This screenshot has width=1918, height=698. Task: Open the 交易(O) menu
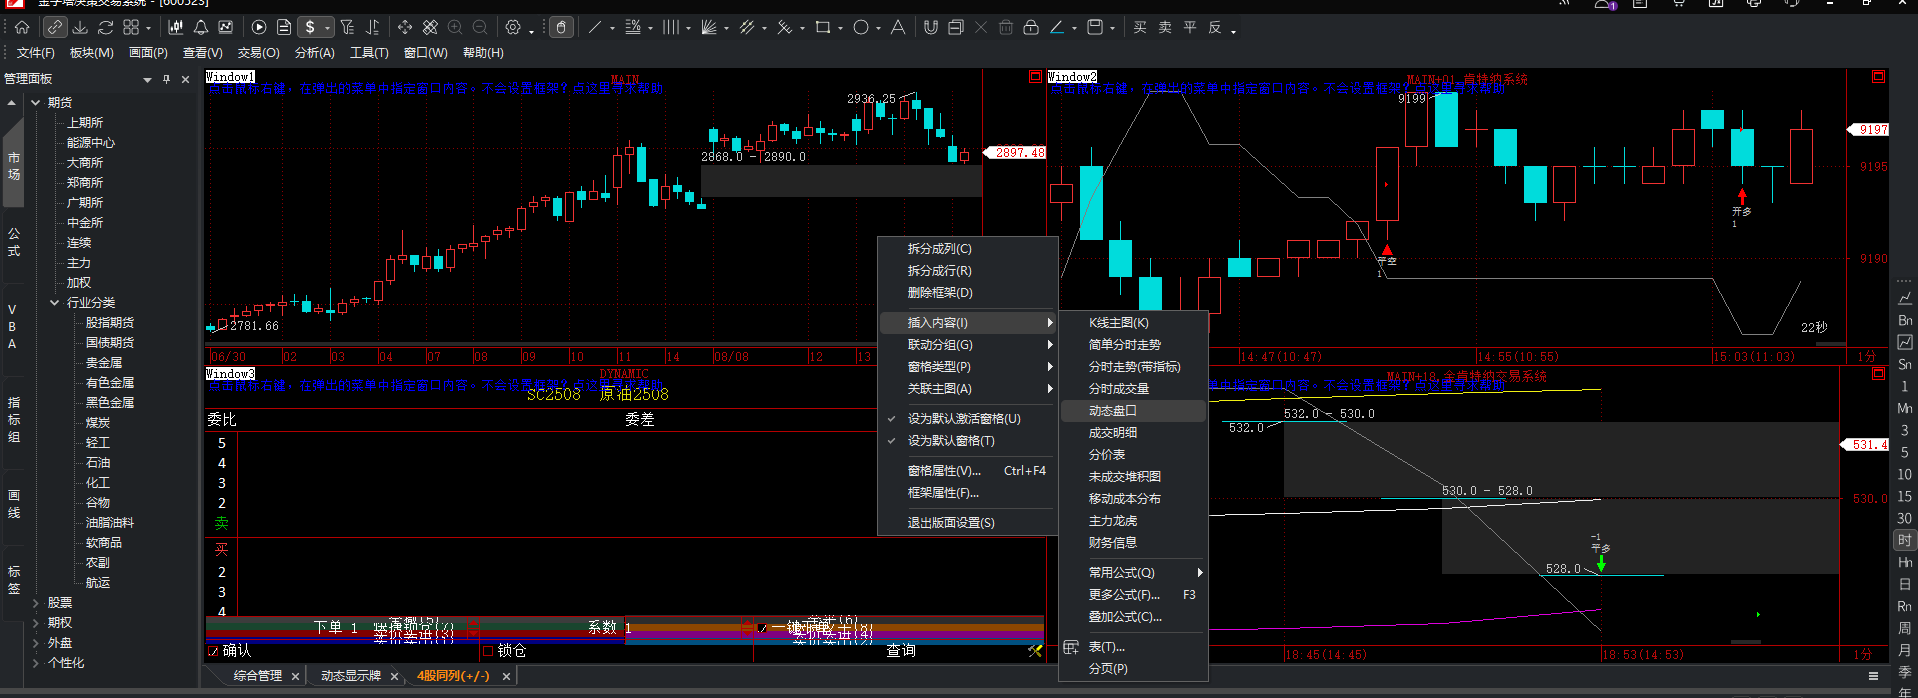[x=258, y=53]
